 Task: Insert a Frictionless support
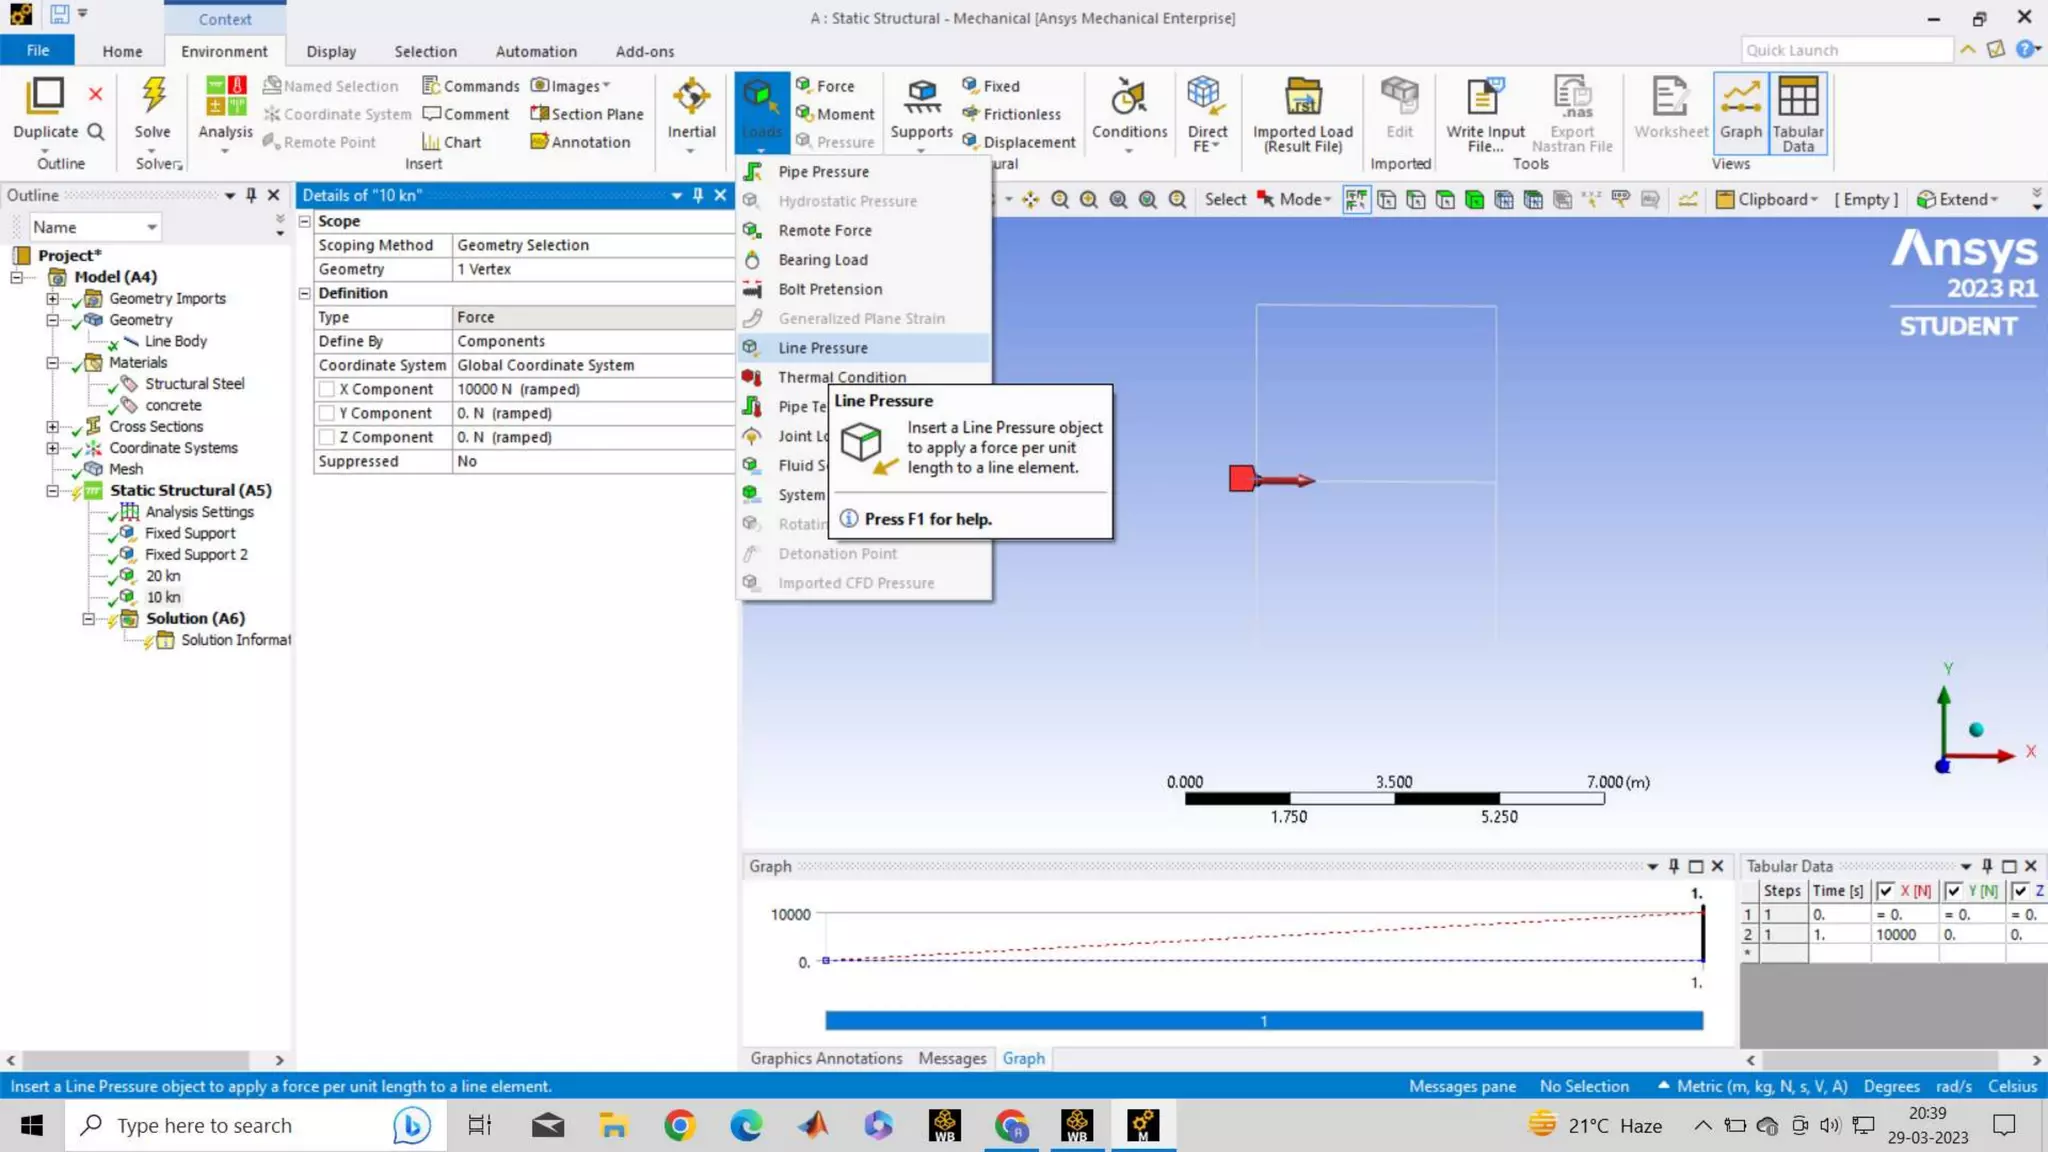1011,114
